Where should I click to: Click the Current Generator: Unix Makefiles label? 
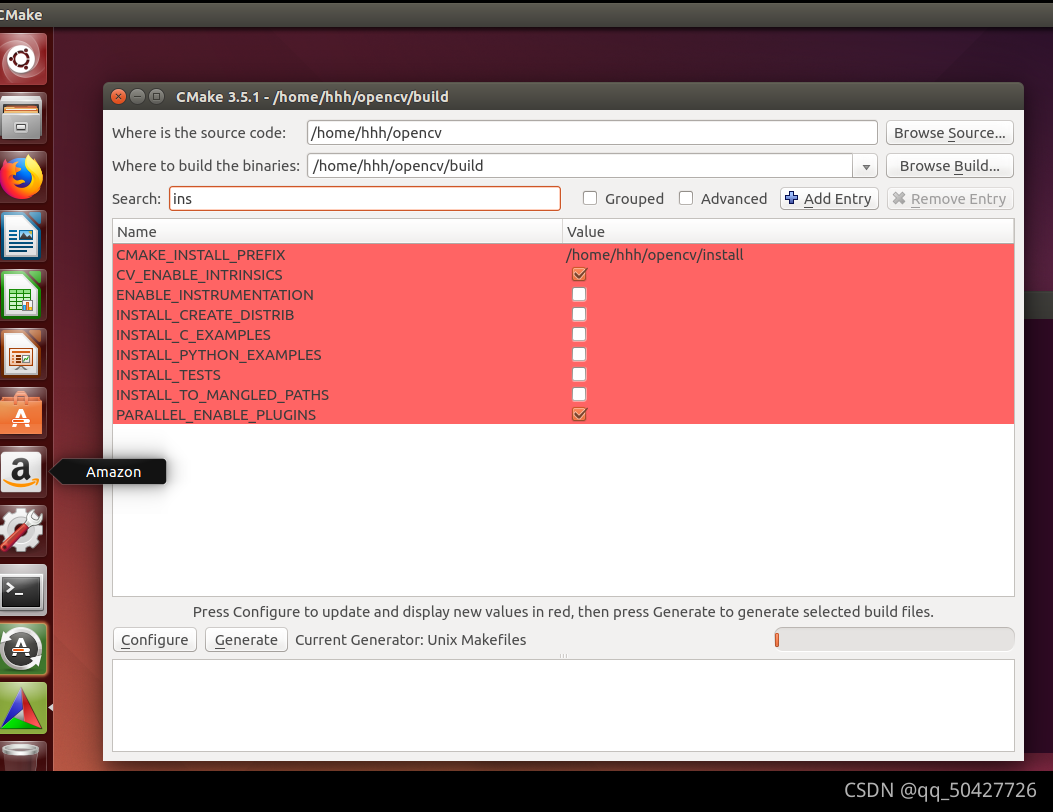click(x=410, y=639)
